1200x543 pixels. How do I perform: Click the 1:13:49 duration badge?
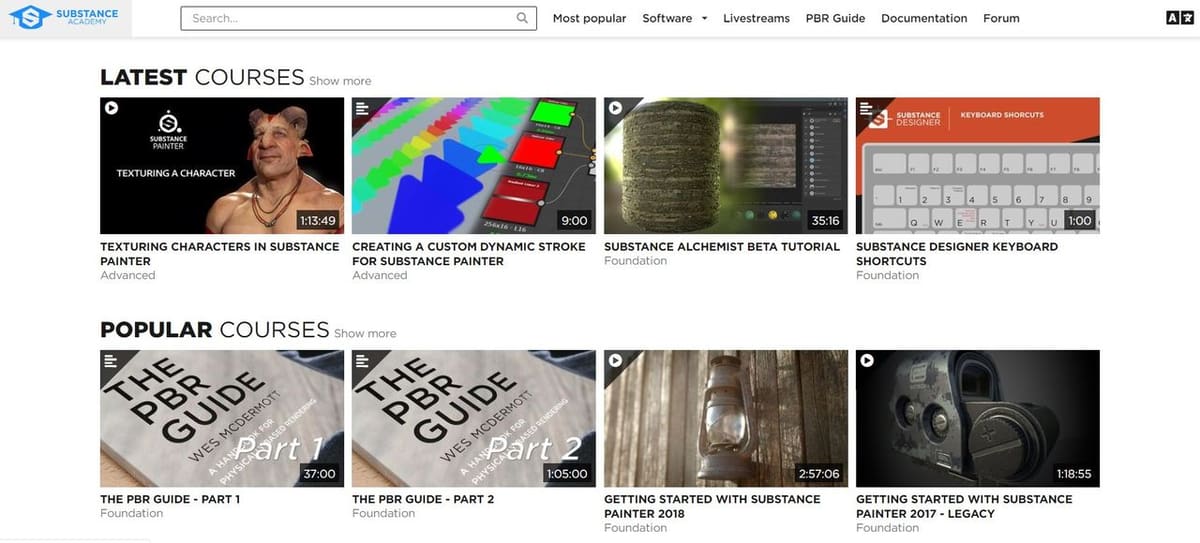317,221
